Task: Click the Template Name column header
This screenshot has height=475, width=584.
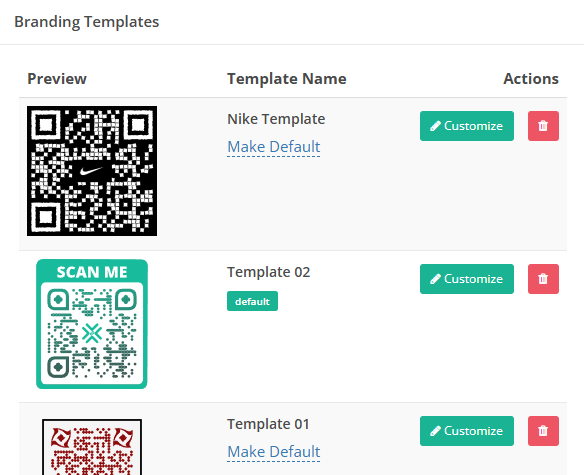Action: (x=287, y=79)
